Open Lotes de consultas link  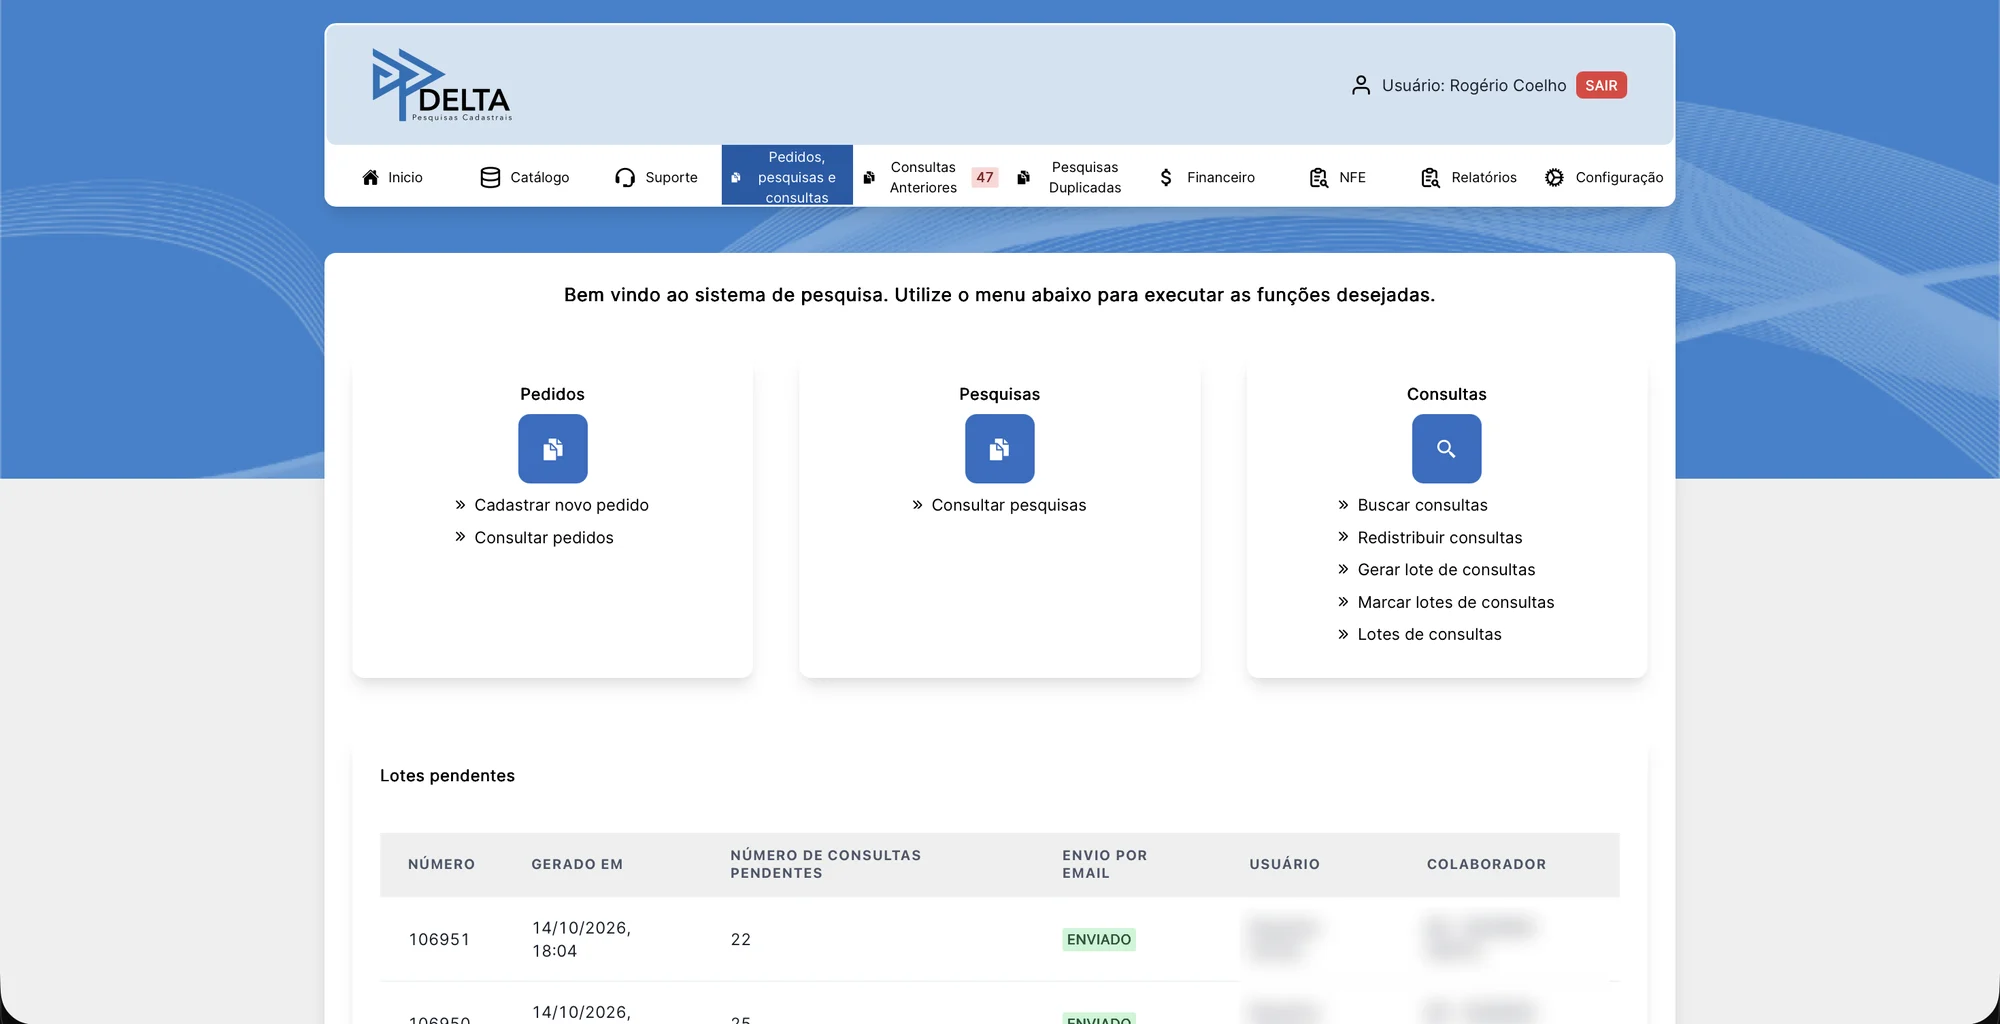coord(1429,634)
